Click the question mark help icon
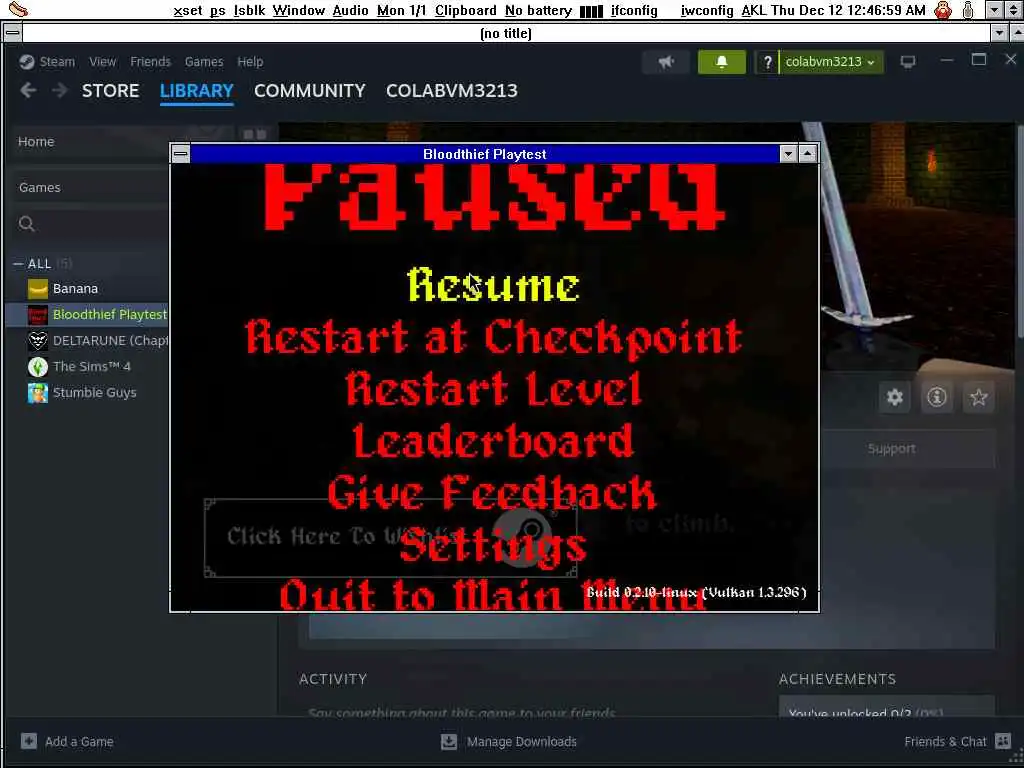1024x768 pixels. pyautogui.click(x=767, y=62)
